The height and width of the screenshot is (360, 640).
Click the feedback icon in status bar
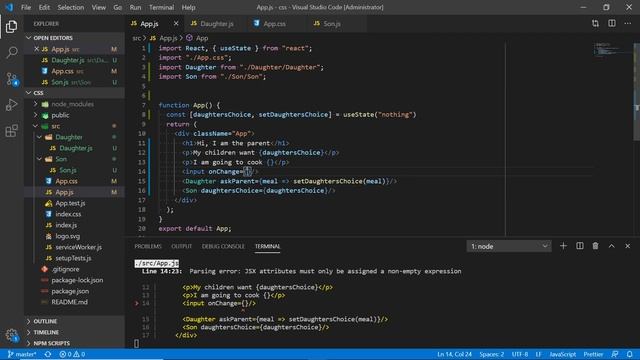point(615,354)
